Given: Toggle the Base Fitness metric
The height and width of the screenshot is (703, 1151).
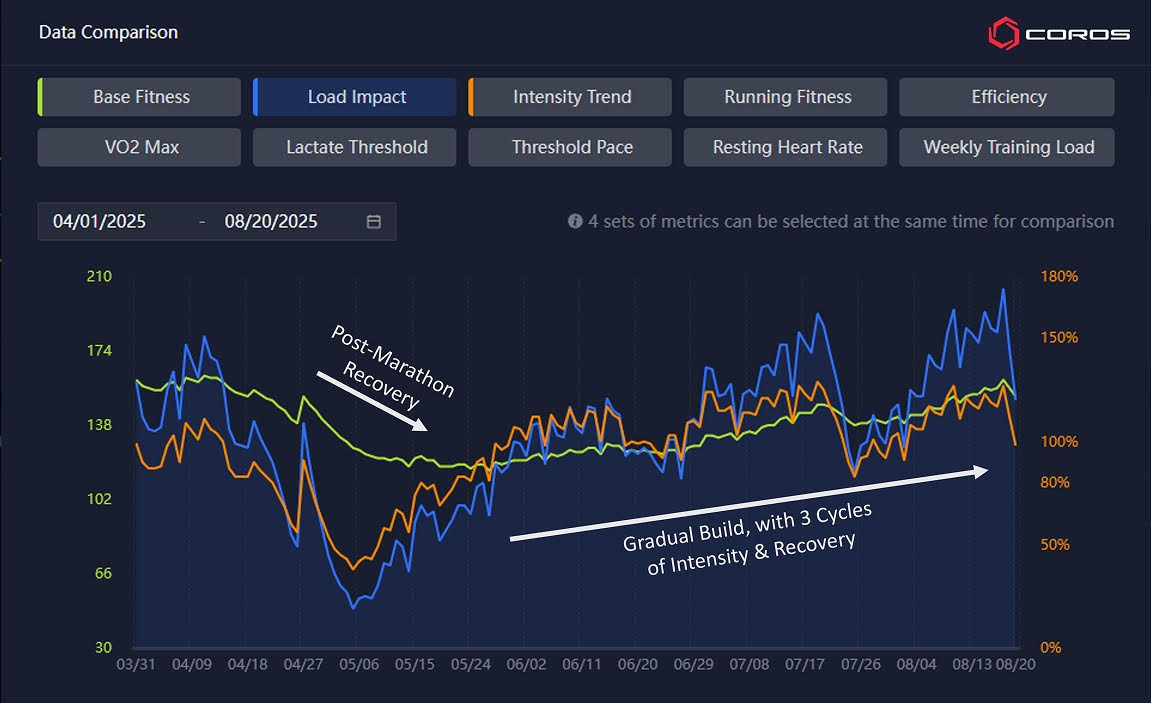Looking at the screenshot, I should (x=141, y=97).
